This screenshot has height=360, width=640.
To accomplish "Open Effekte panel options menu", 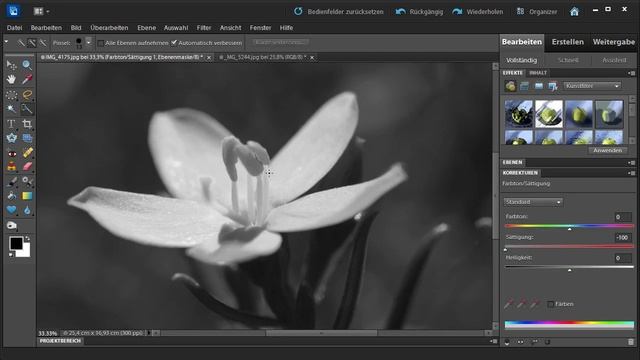I will point(631,73).
